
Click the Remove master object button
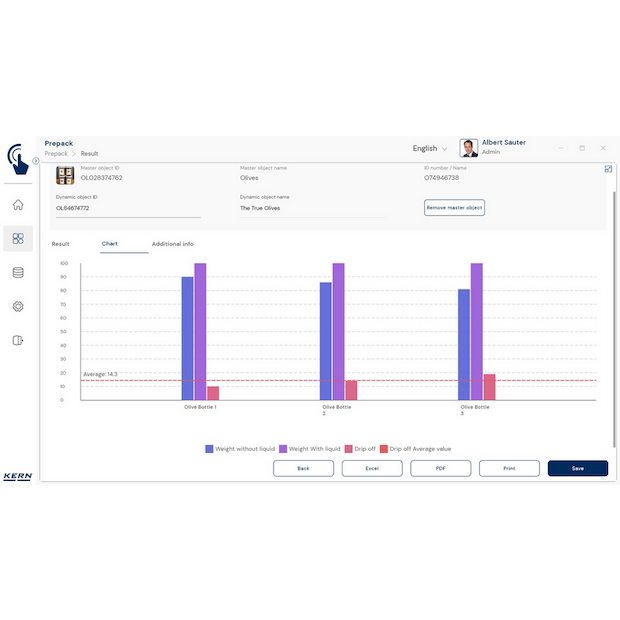[454, 208]
